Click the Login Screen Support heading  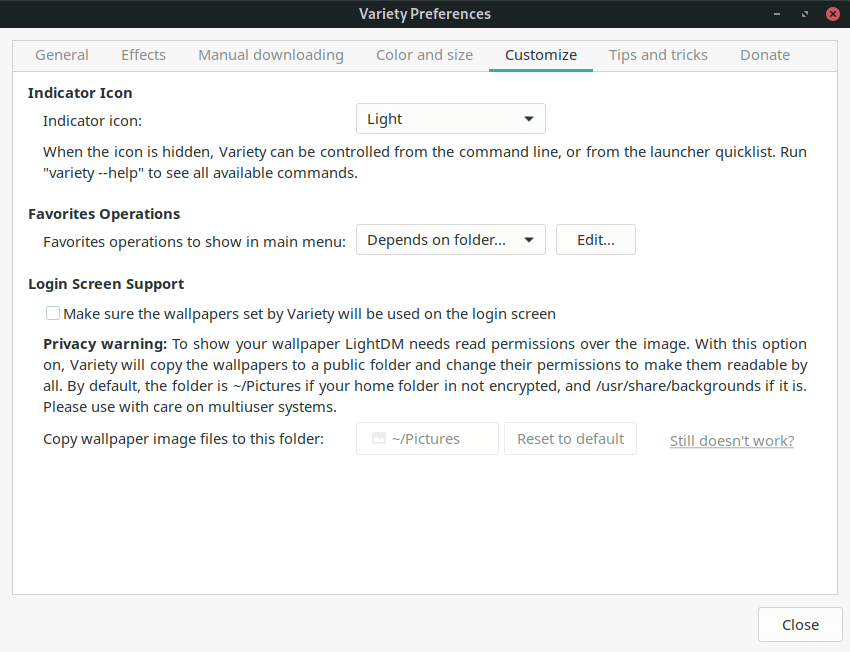tap(106, 284)
